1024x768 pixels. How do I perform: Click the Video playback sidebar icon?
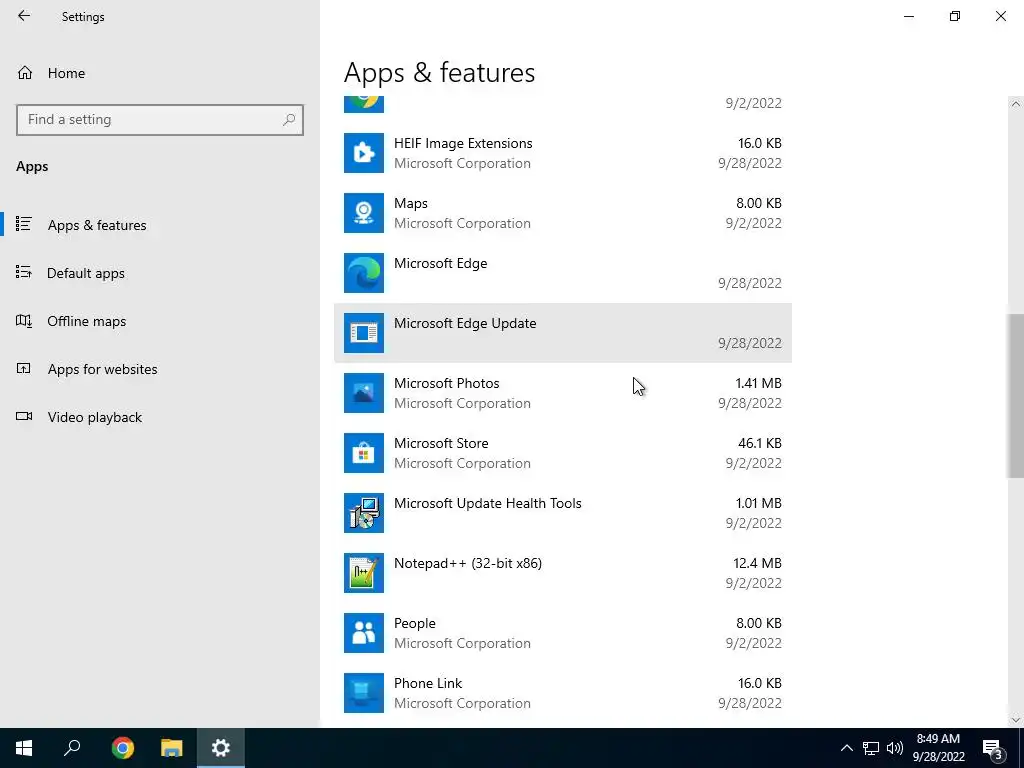tap(24, 417)
